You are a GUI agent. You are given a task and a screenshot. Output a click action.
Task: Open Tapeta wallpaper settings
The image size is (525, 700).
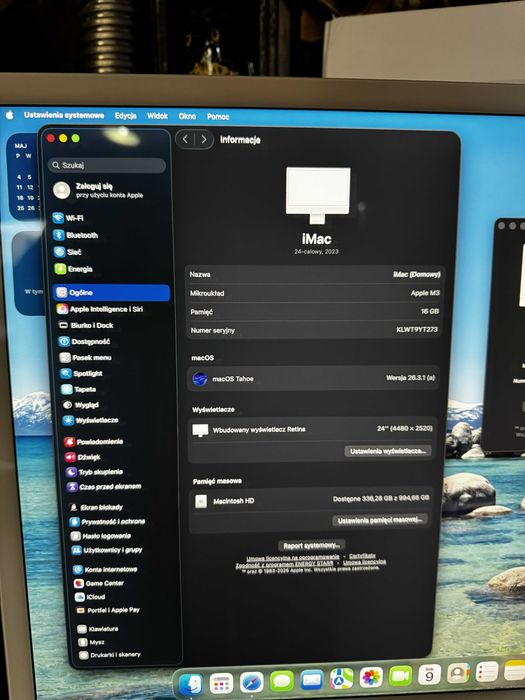tap(79, 389)
